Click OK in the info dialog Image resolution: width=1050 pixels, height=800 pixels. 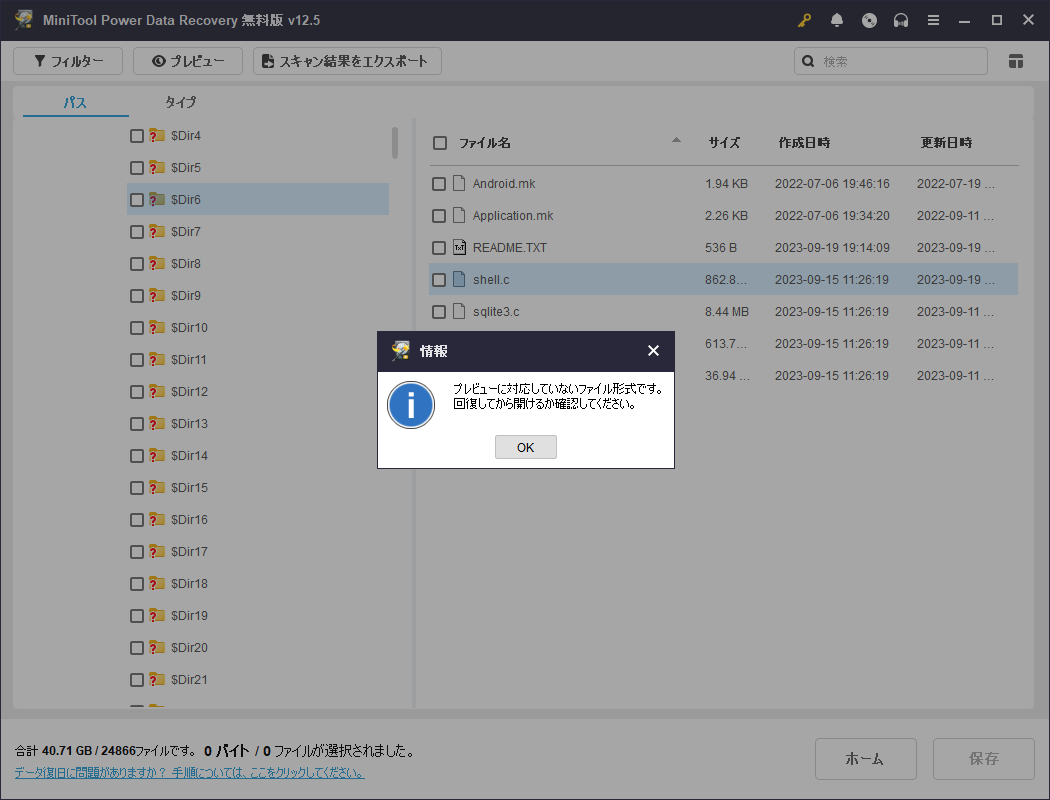tap(526, 447)
